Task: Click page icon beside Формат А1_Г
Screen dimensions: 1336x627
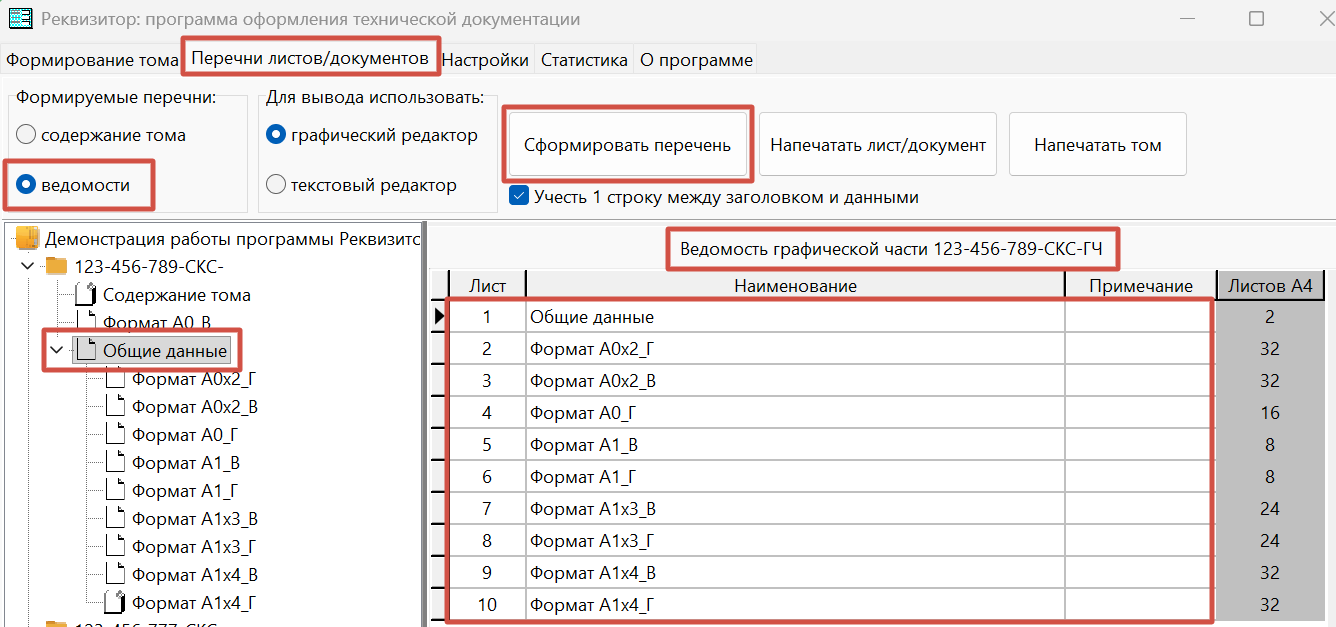Action: [x=116, y=490]
